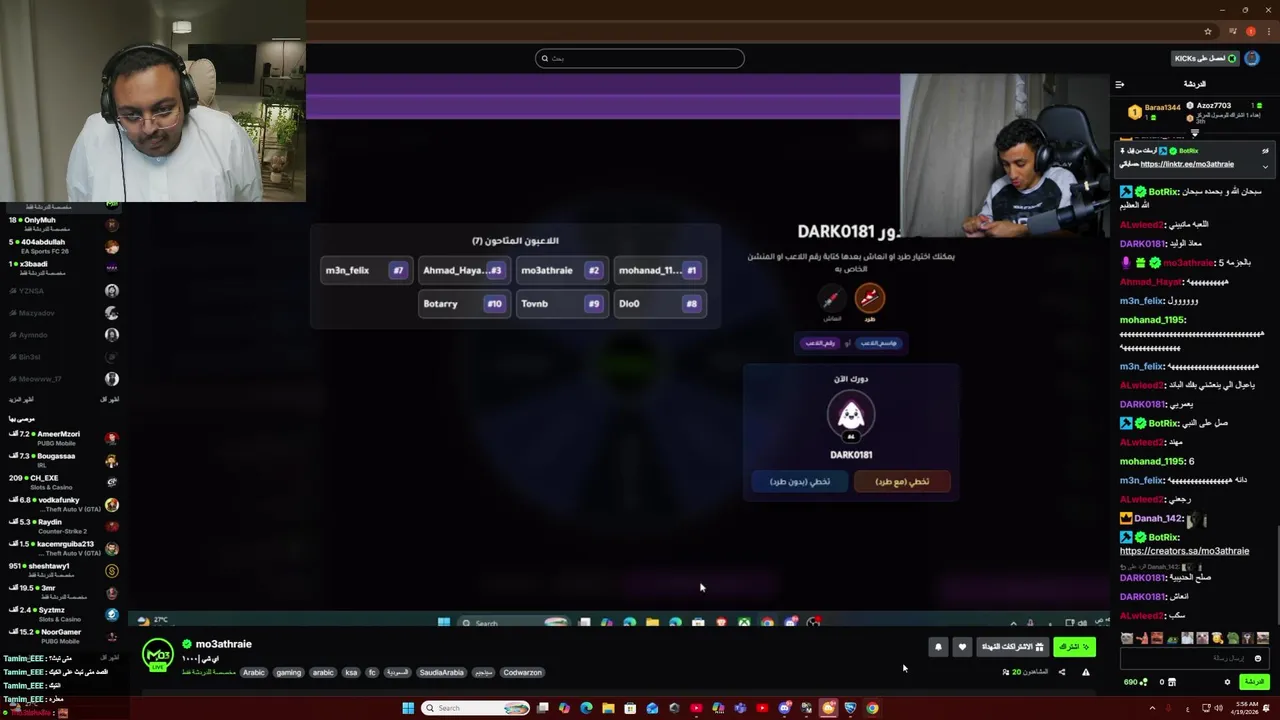Open Google Chrome from the taskbar
1280x720 pixels.
pyautogui.click(x=872, y=708)
